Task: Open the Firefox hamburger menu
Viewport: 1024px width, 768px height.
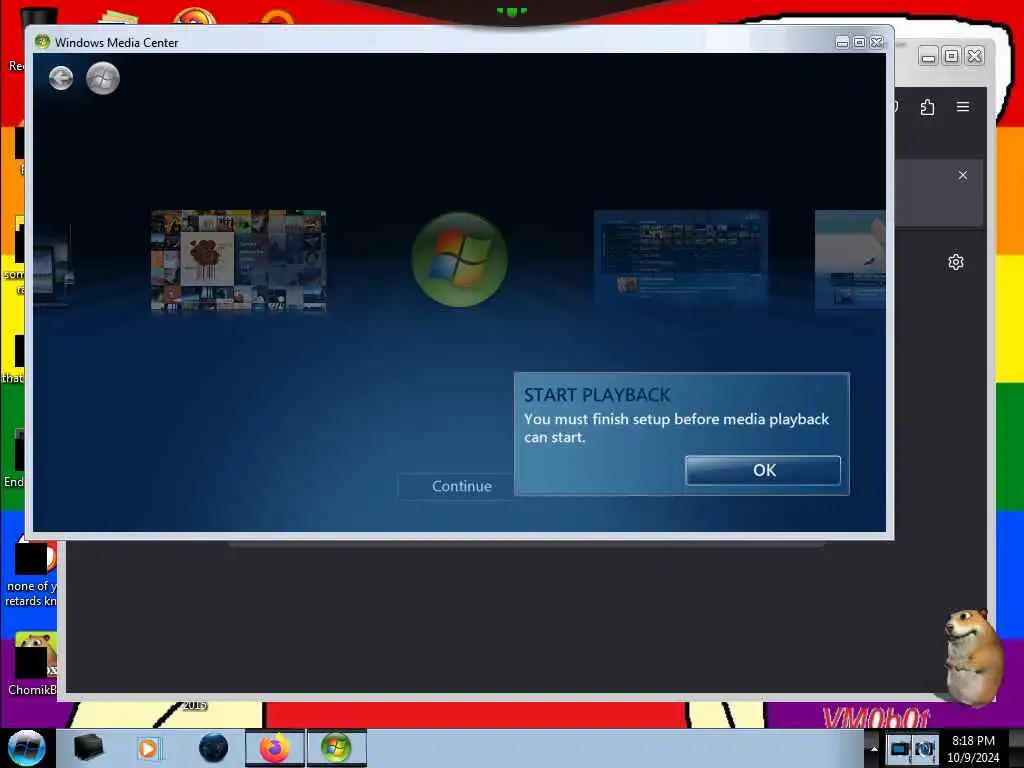Action: point(963,106)
